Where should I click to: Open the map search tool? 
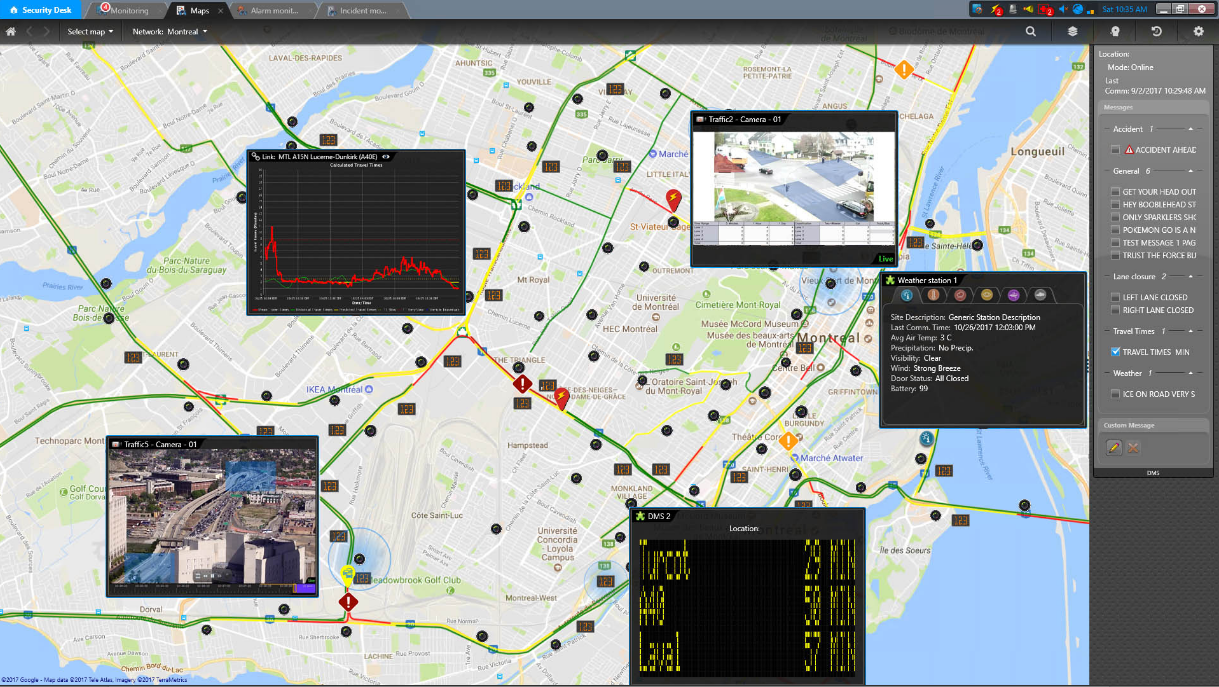coord(1031,31)
